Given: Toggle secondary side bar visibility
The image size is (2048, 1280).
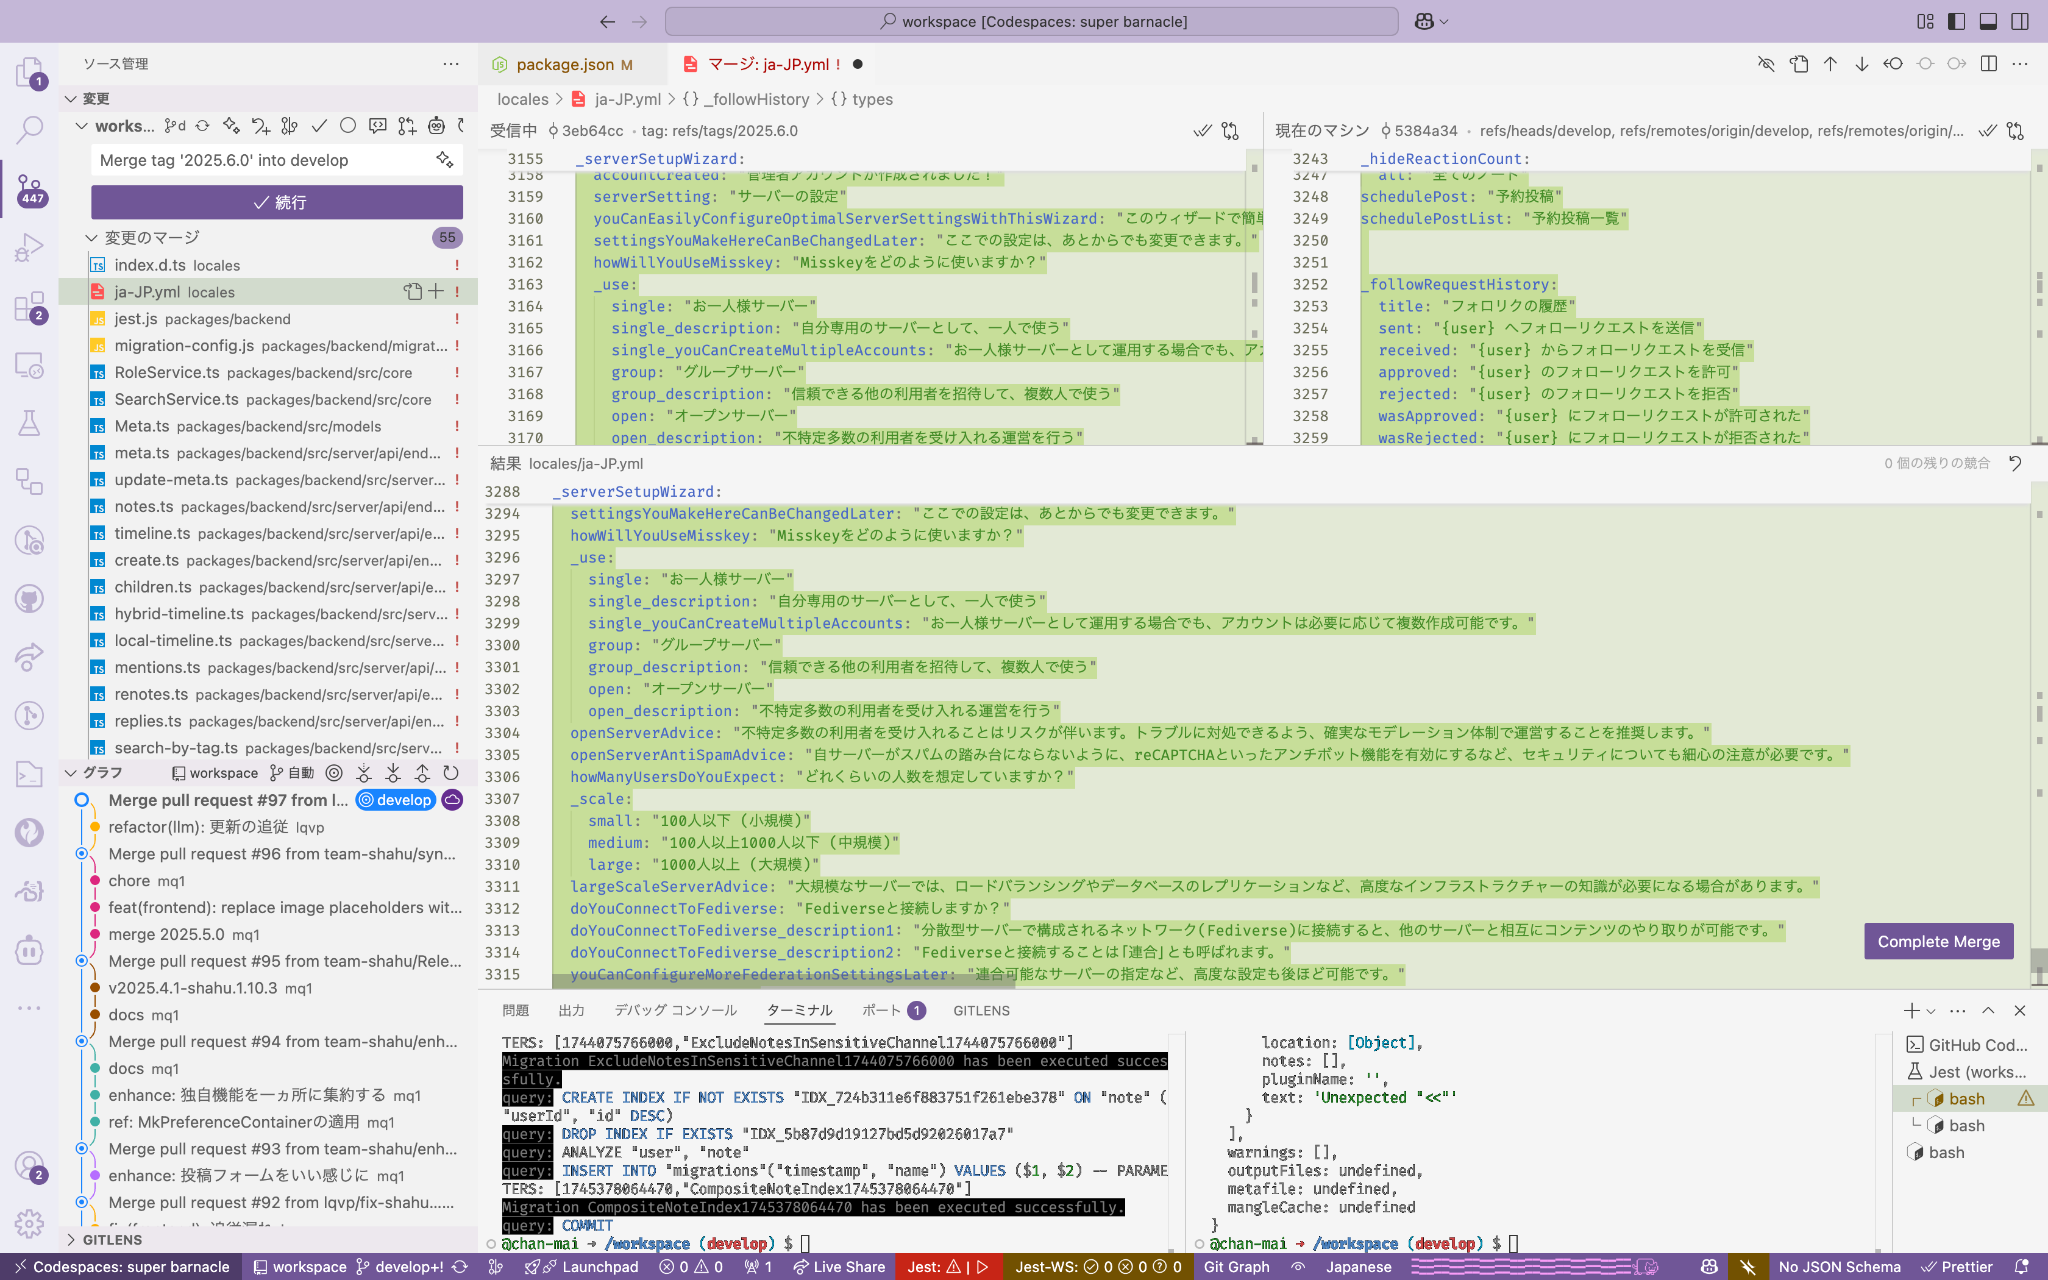Looking at the screenshot, I should (2020, 21).
